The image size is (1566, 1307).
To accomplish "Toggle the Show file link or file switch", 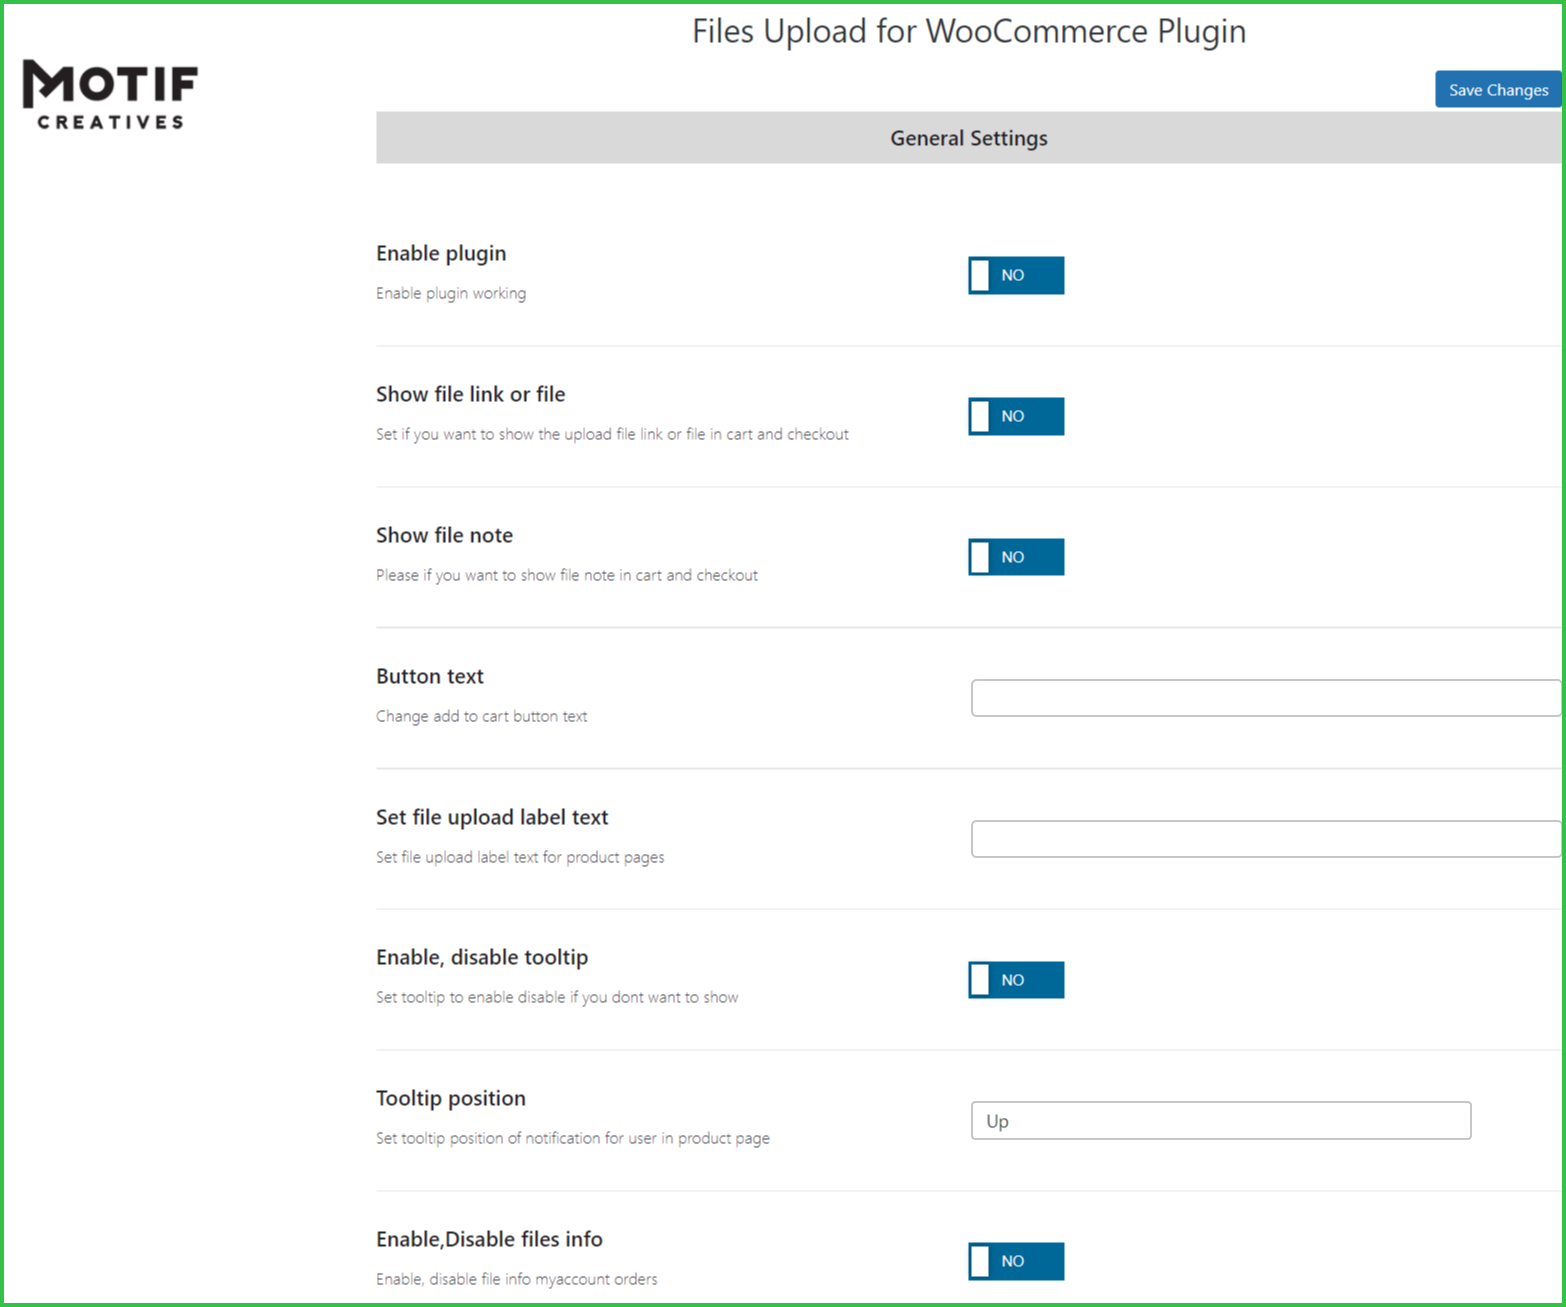I will point(1016,416).
